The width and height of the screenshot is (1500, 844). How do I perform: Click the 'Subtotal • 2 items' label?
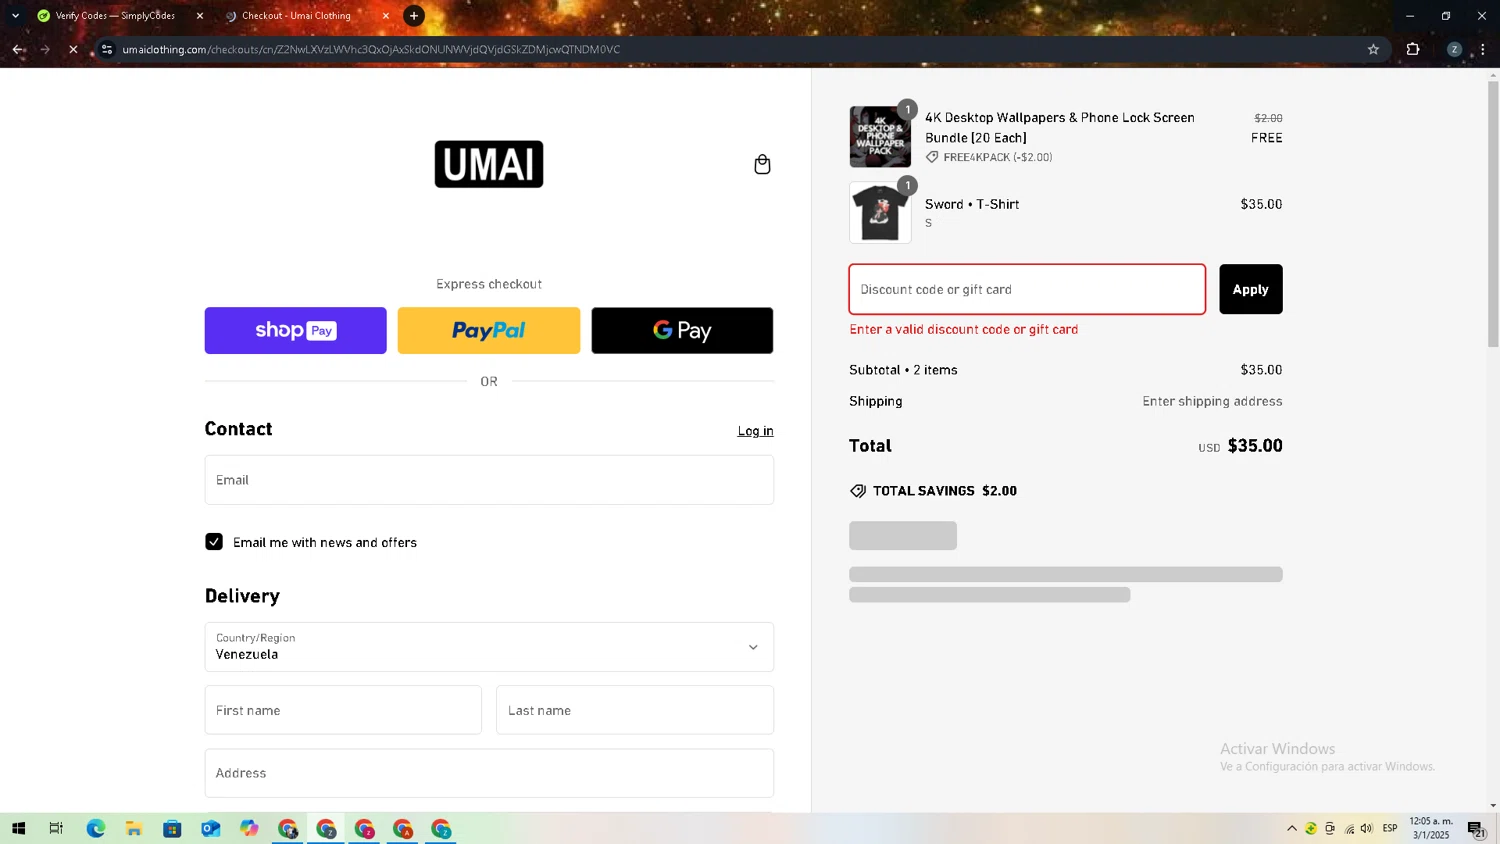[x=903, y=370]
